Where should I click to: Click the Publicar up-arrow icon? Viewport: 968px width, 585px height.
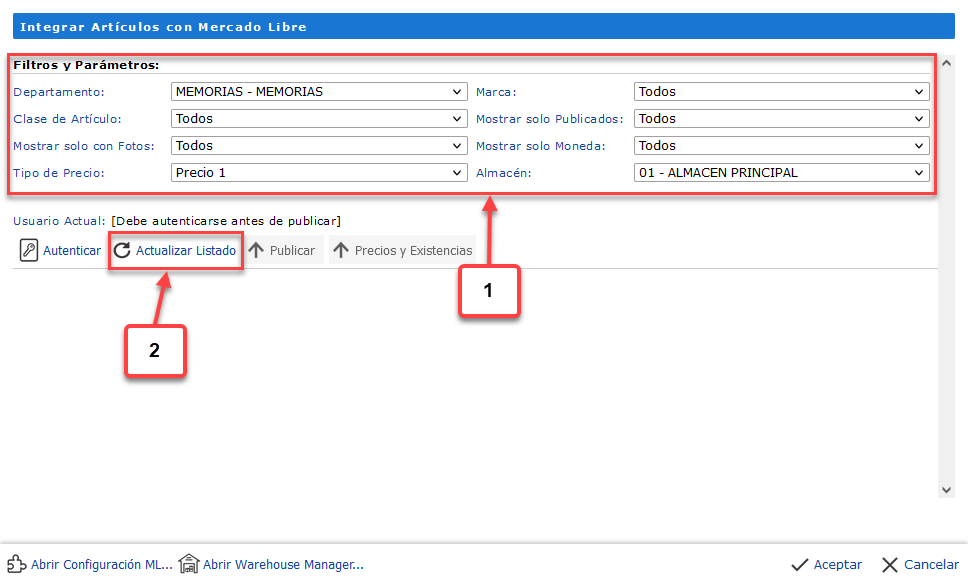tap(257, 251)
